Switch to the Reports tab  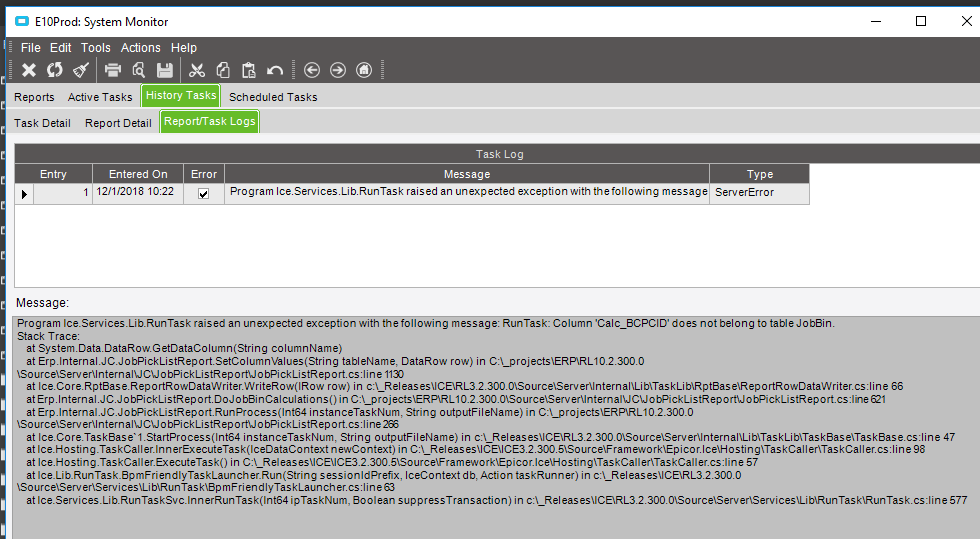pos(34,97)
